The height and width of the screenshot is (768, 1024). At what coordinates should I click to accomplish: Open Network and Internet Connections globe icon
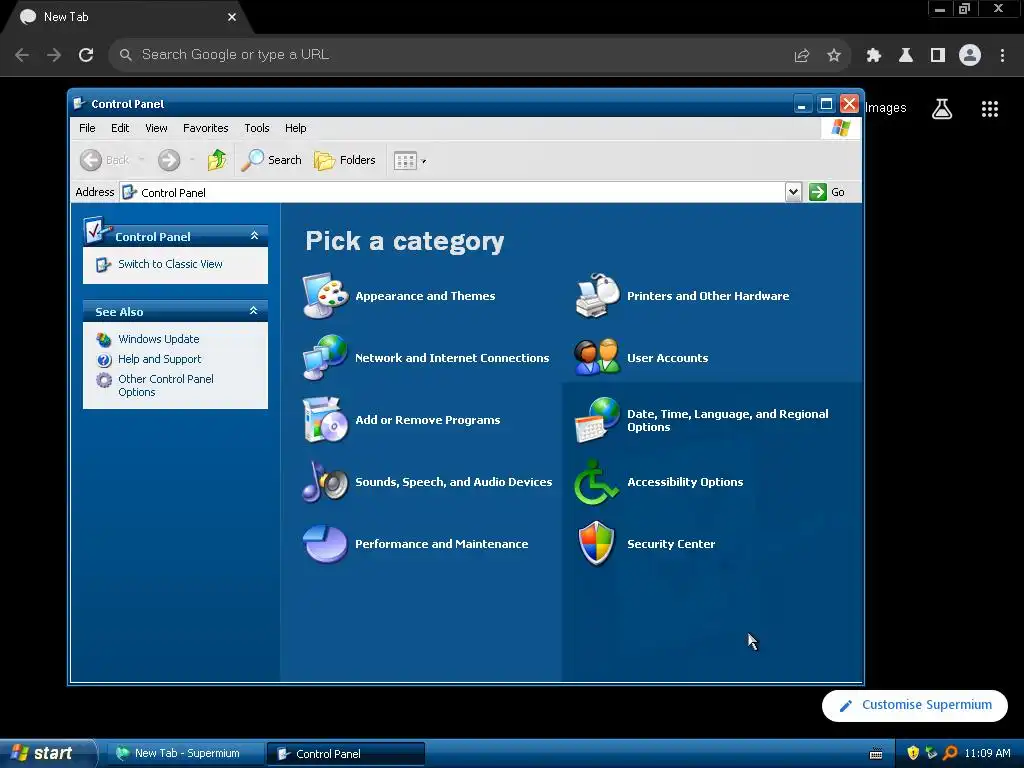pyautogui.click(x=325, y=357)
